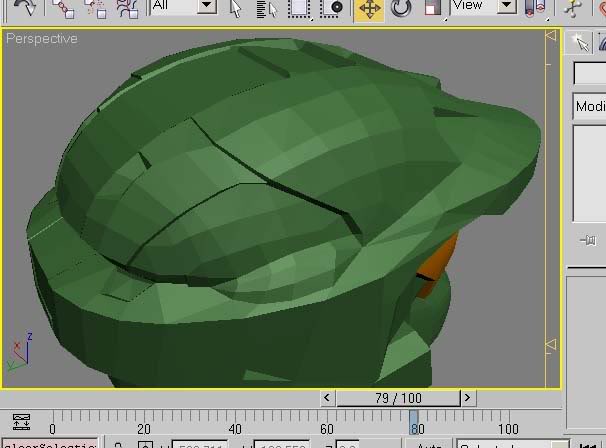Click frame 20 on the timeline ruler
Image resolution: width=606 pixels, height=448 pixels.
[x=144, y=429]
